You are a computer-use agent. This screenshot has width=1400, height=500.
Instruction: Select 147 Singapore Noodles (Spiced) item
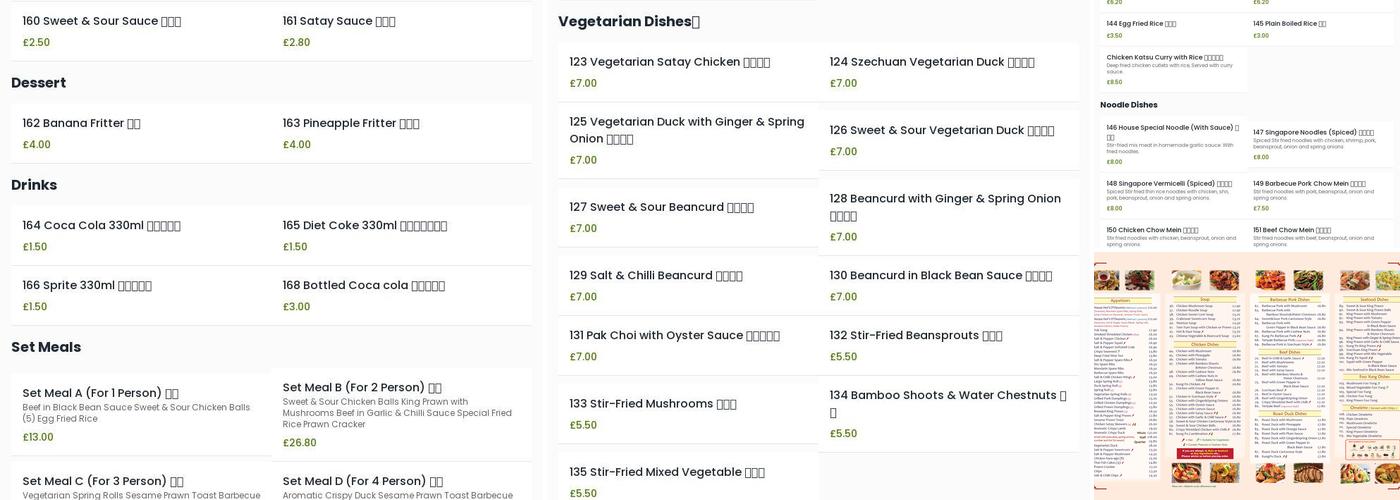click(x=1312, y=132)
